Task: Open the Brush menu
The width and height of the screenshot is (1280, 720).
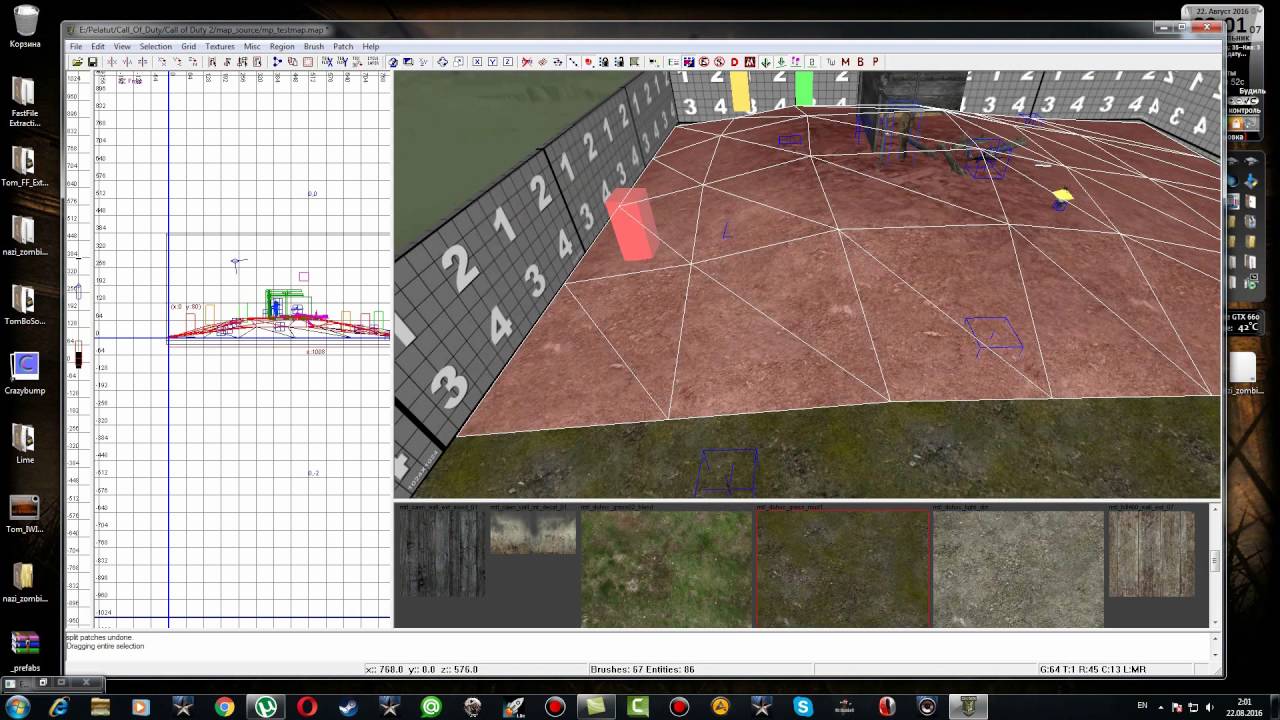Action: tap(314, 46)
